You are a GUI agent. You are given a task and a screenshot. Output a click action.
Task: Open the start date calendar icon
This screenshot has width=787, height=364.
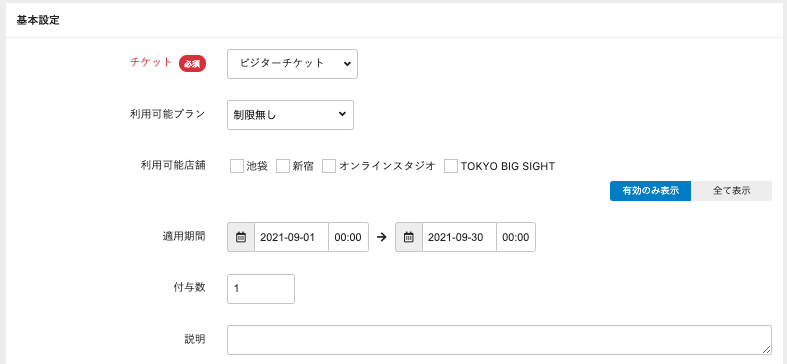coord(241,237)
